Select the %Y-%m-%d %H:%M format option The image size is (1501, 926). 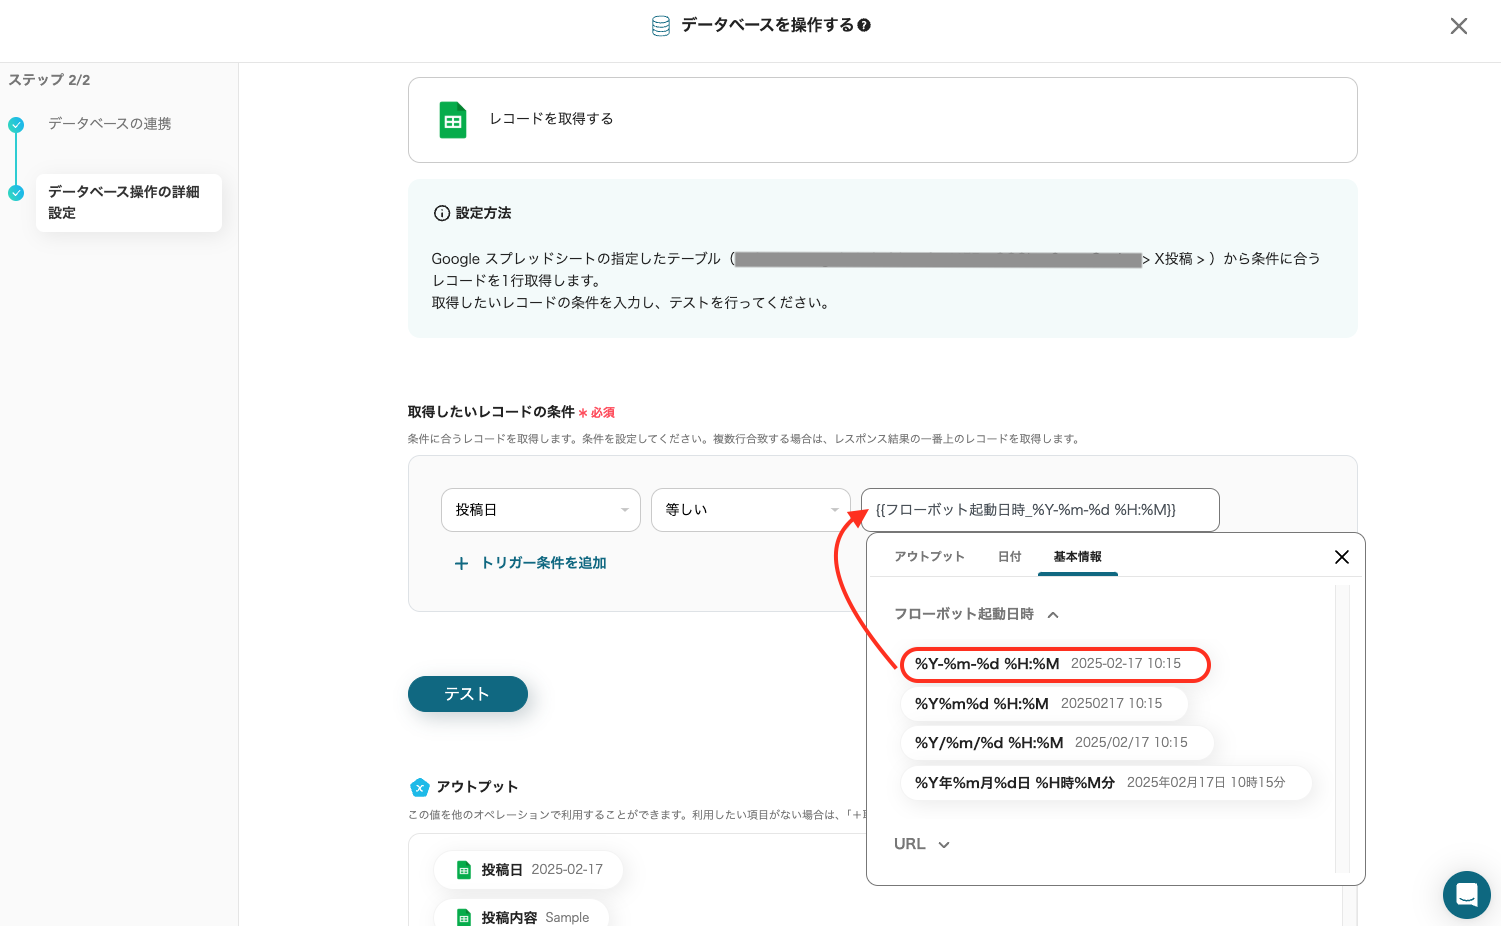point(1055,664)
